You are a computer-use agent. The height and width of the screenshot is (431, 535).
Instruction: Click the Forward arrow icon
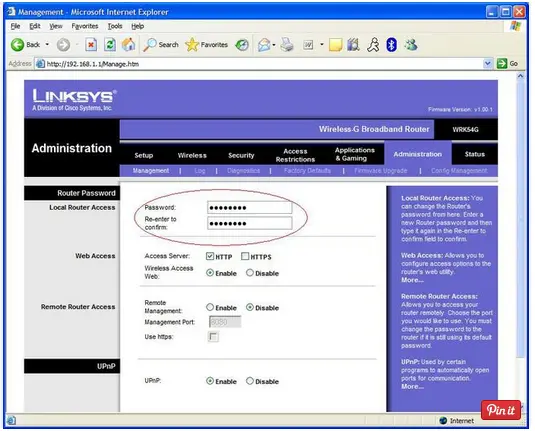[63, 45]
